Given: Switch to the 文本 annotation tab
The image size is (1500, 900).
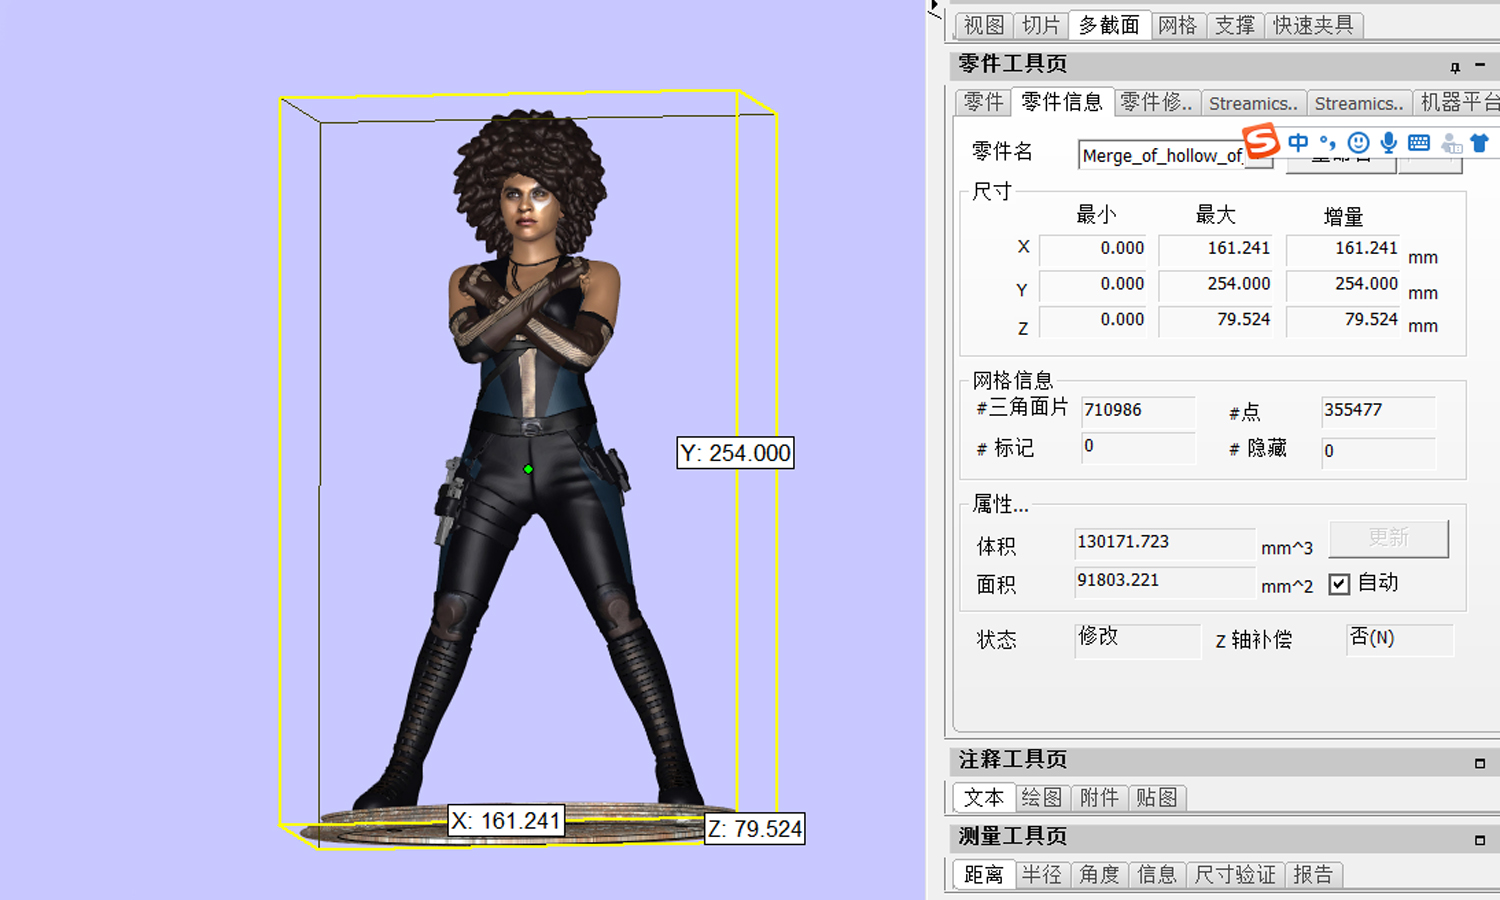Looking at the screenshot, I should (x=983, y=798).
